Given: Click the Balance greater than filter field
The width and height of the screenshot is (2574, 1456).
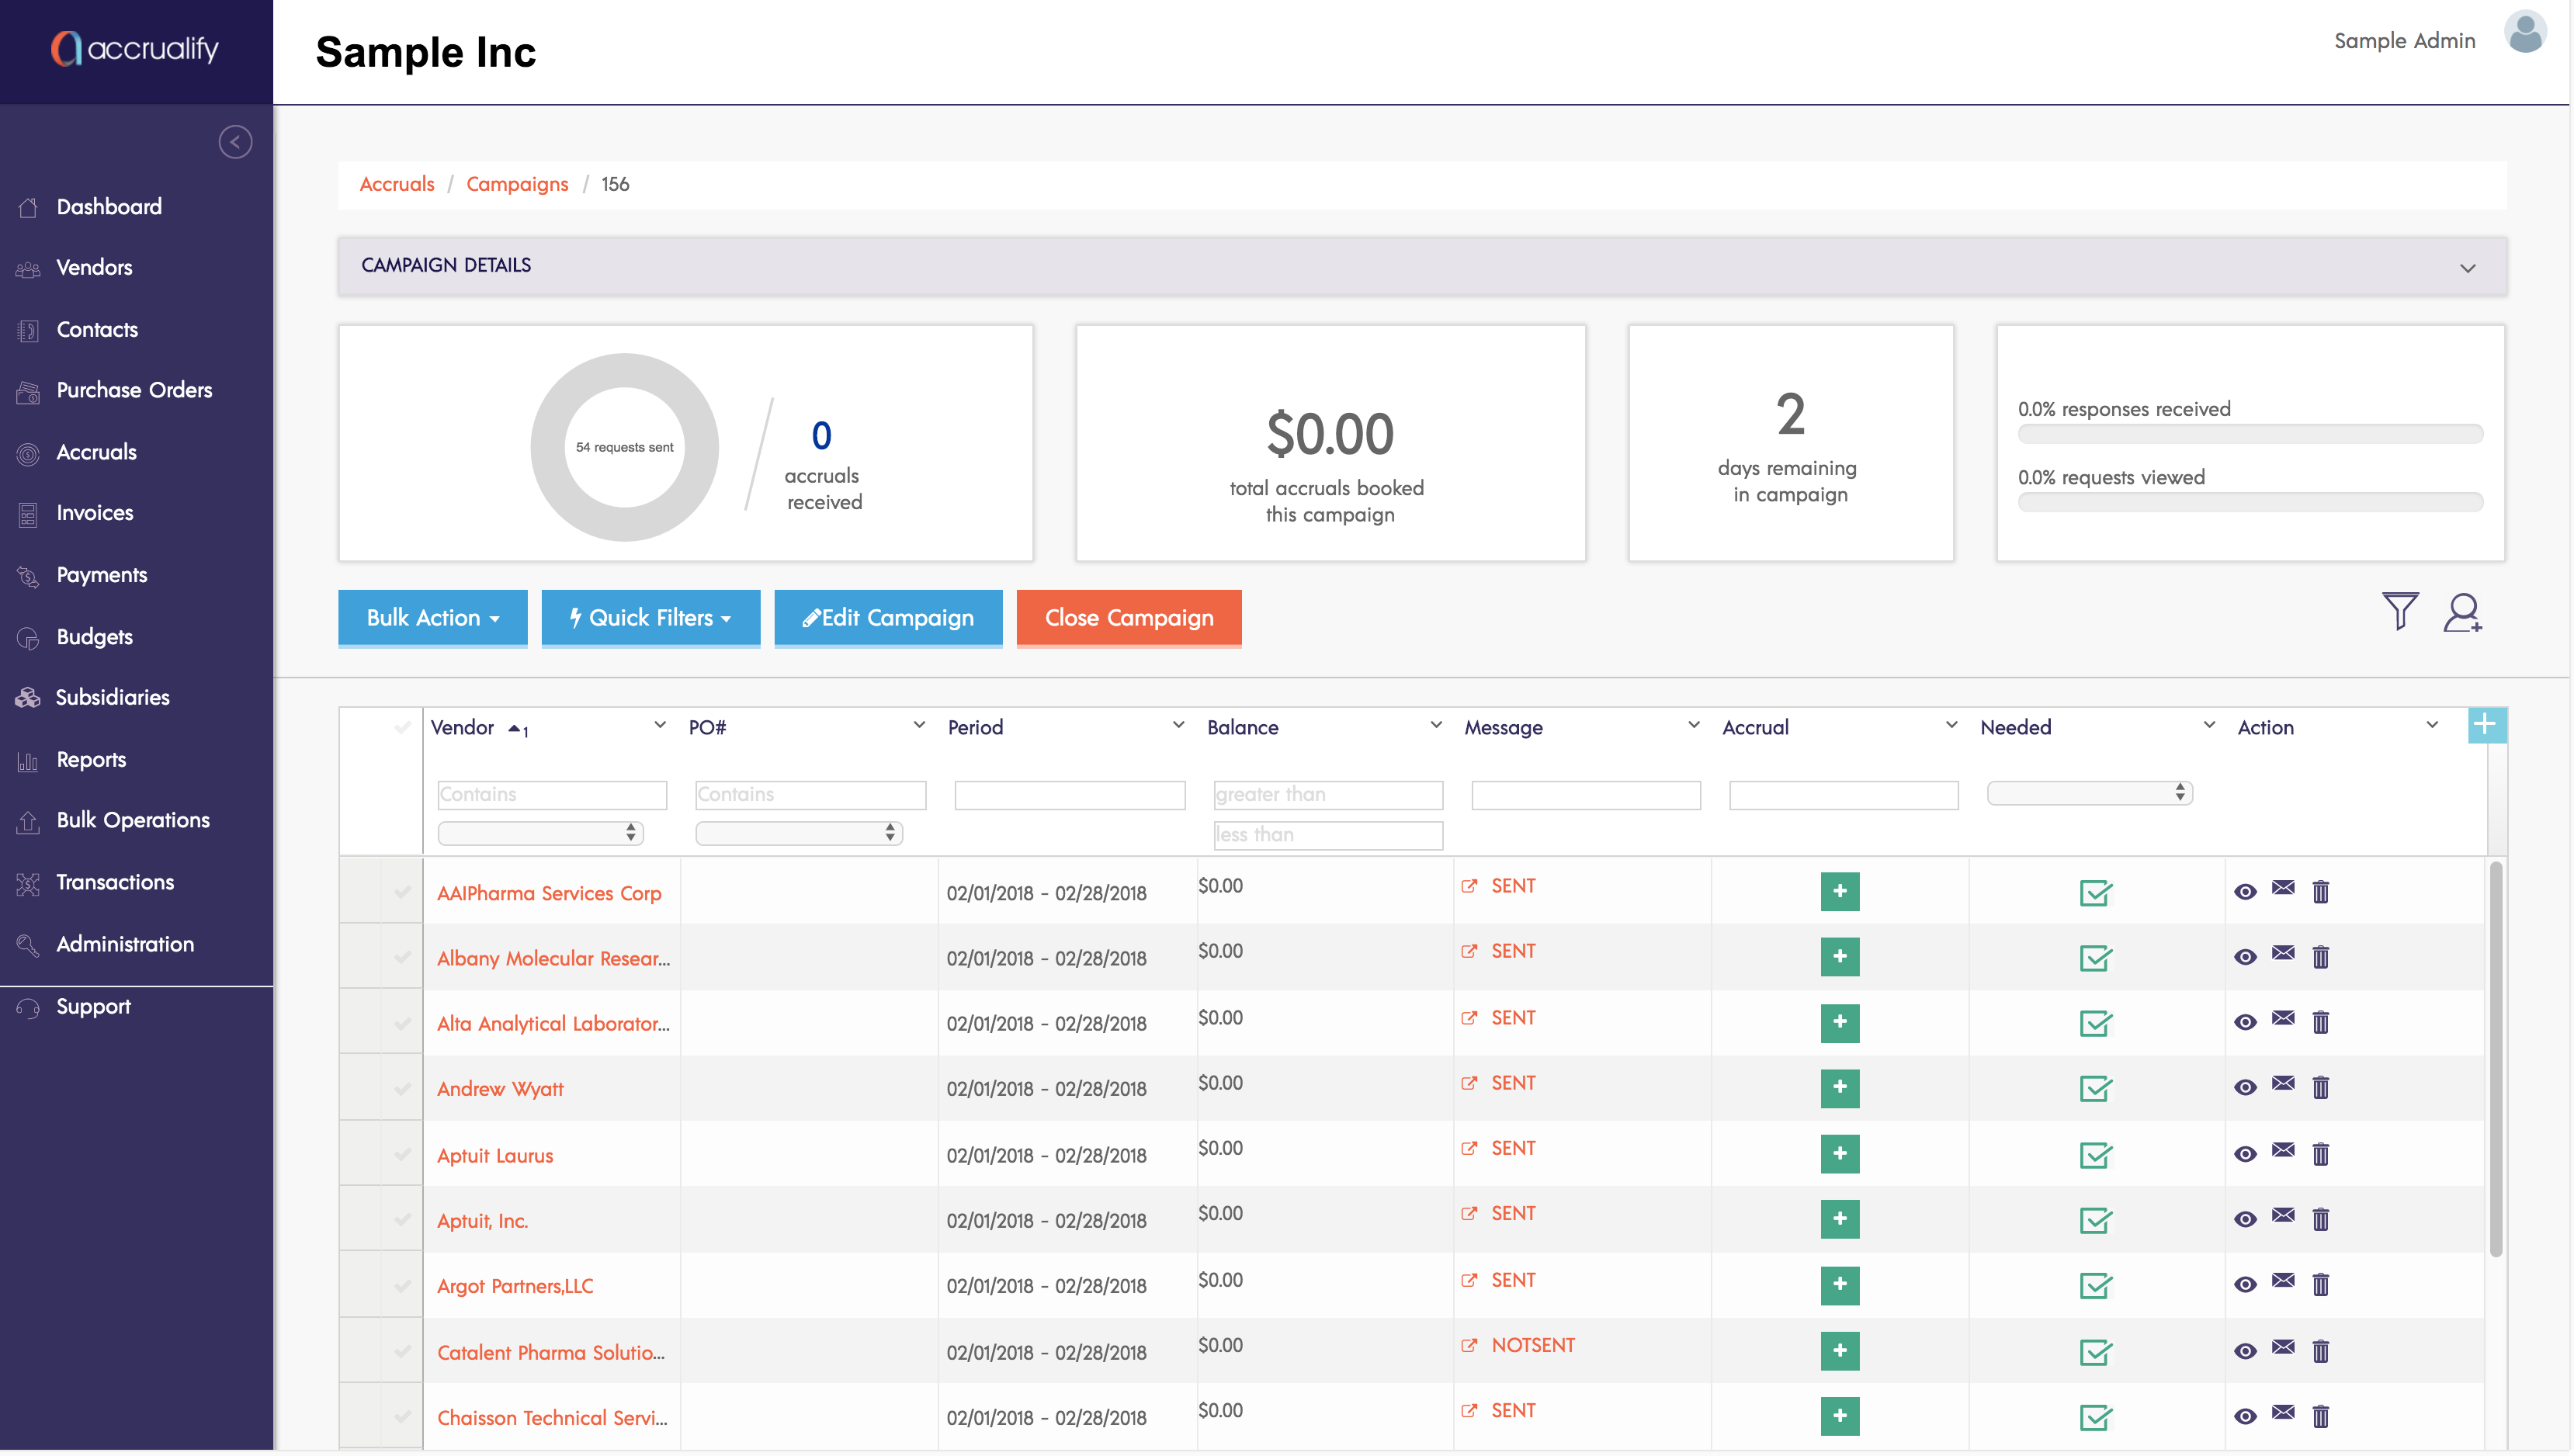Looking at the screenshot, I should coord(1327,795).
